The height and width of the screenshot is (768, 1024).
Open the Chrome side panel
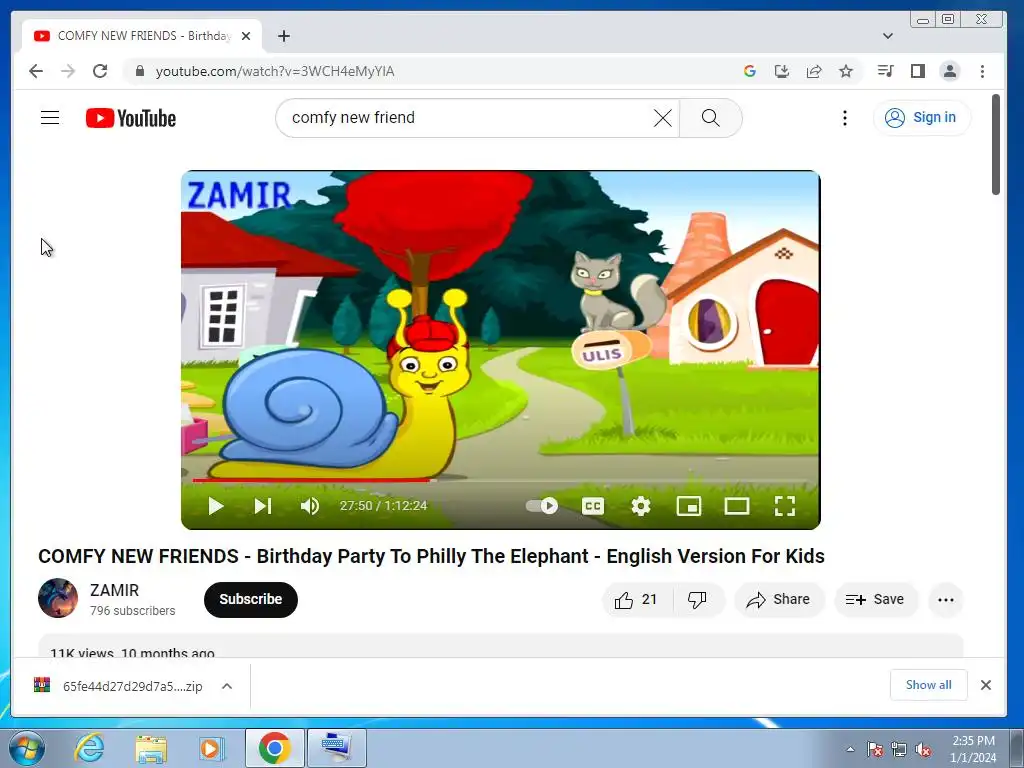click(x=918, y=71)
